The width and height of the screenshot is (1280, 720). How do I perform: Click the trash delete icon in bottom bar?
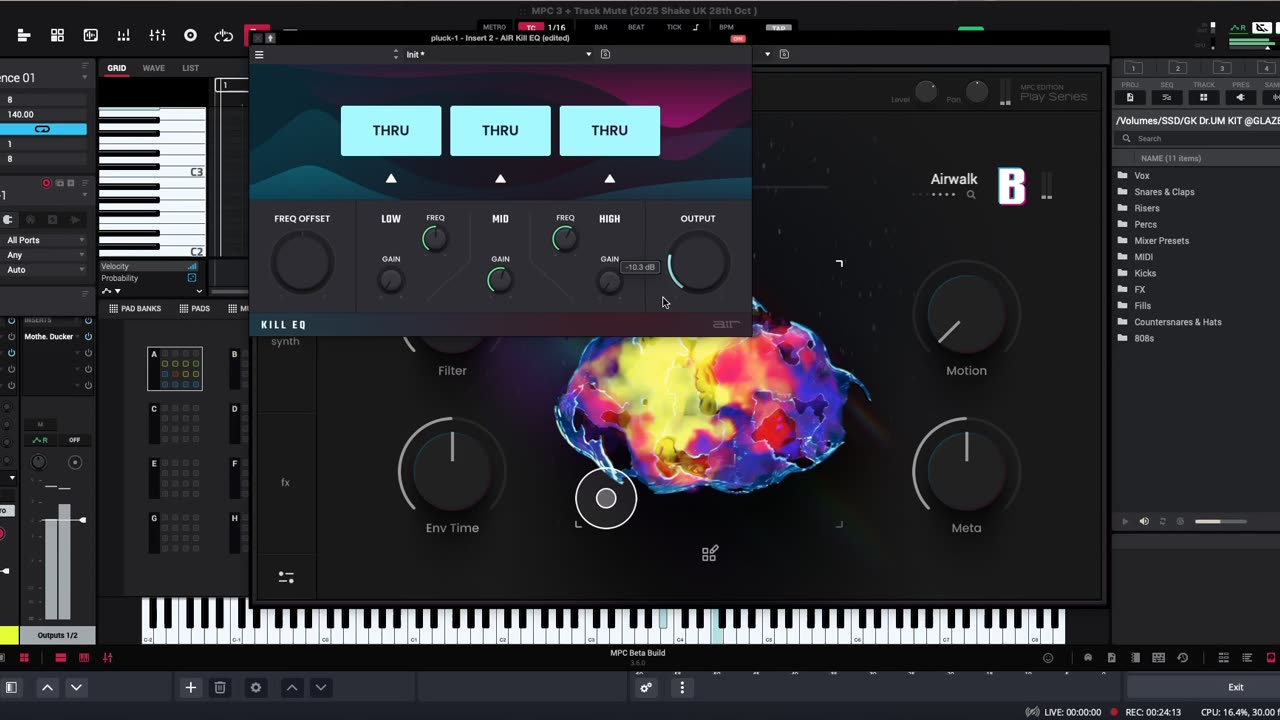tap(220, 687)
